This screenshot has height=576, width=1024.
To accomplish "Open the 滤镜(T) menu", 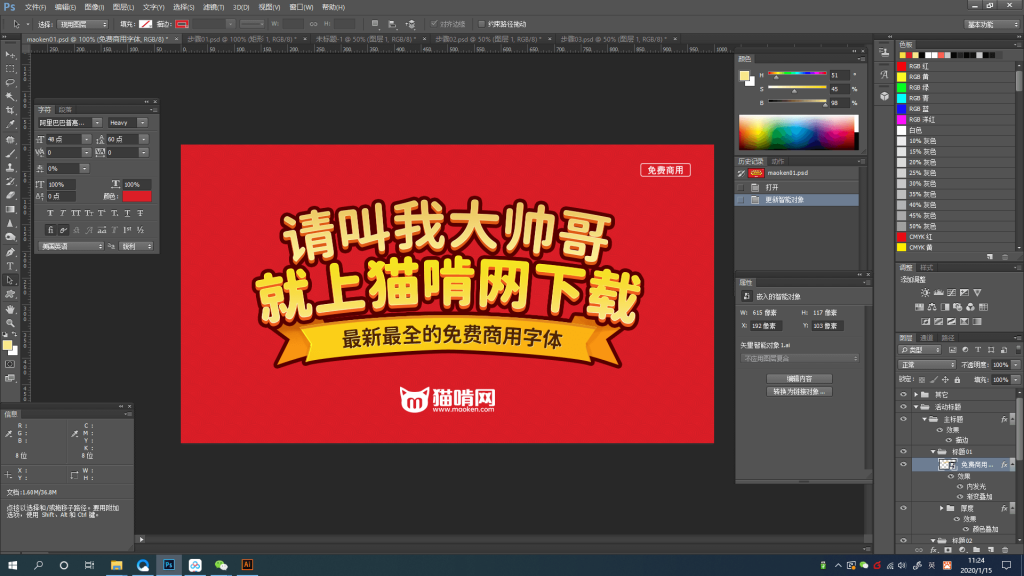I will pos(214,7).
